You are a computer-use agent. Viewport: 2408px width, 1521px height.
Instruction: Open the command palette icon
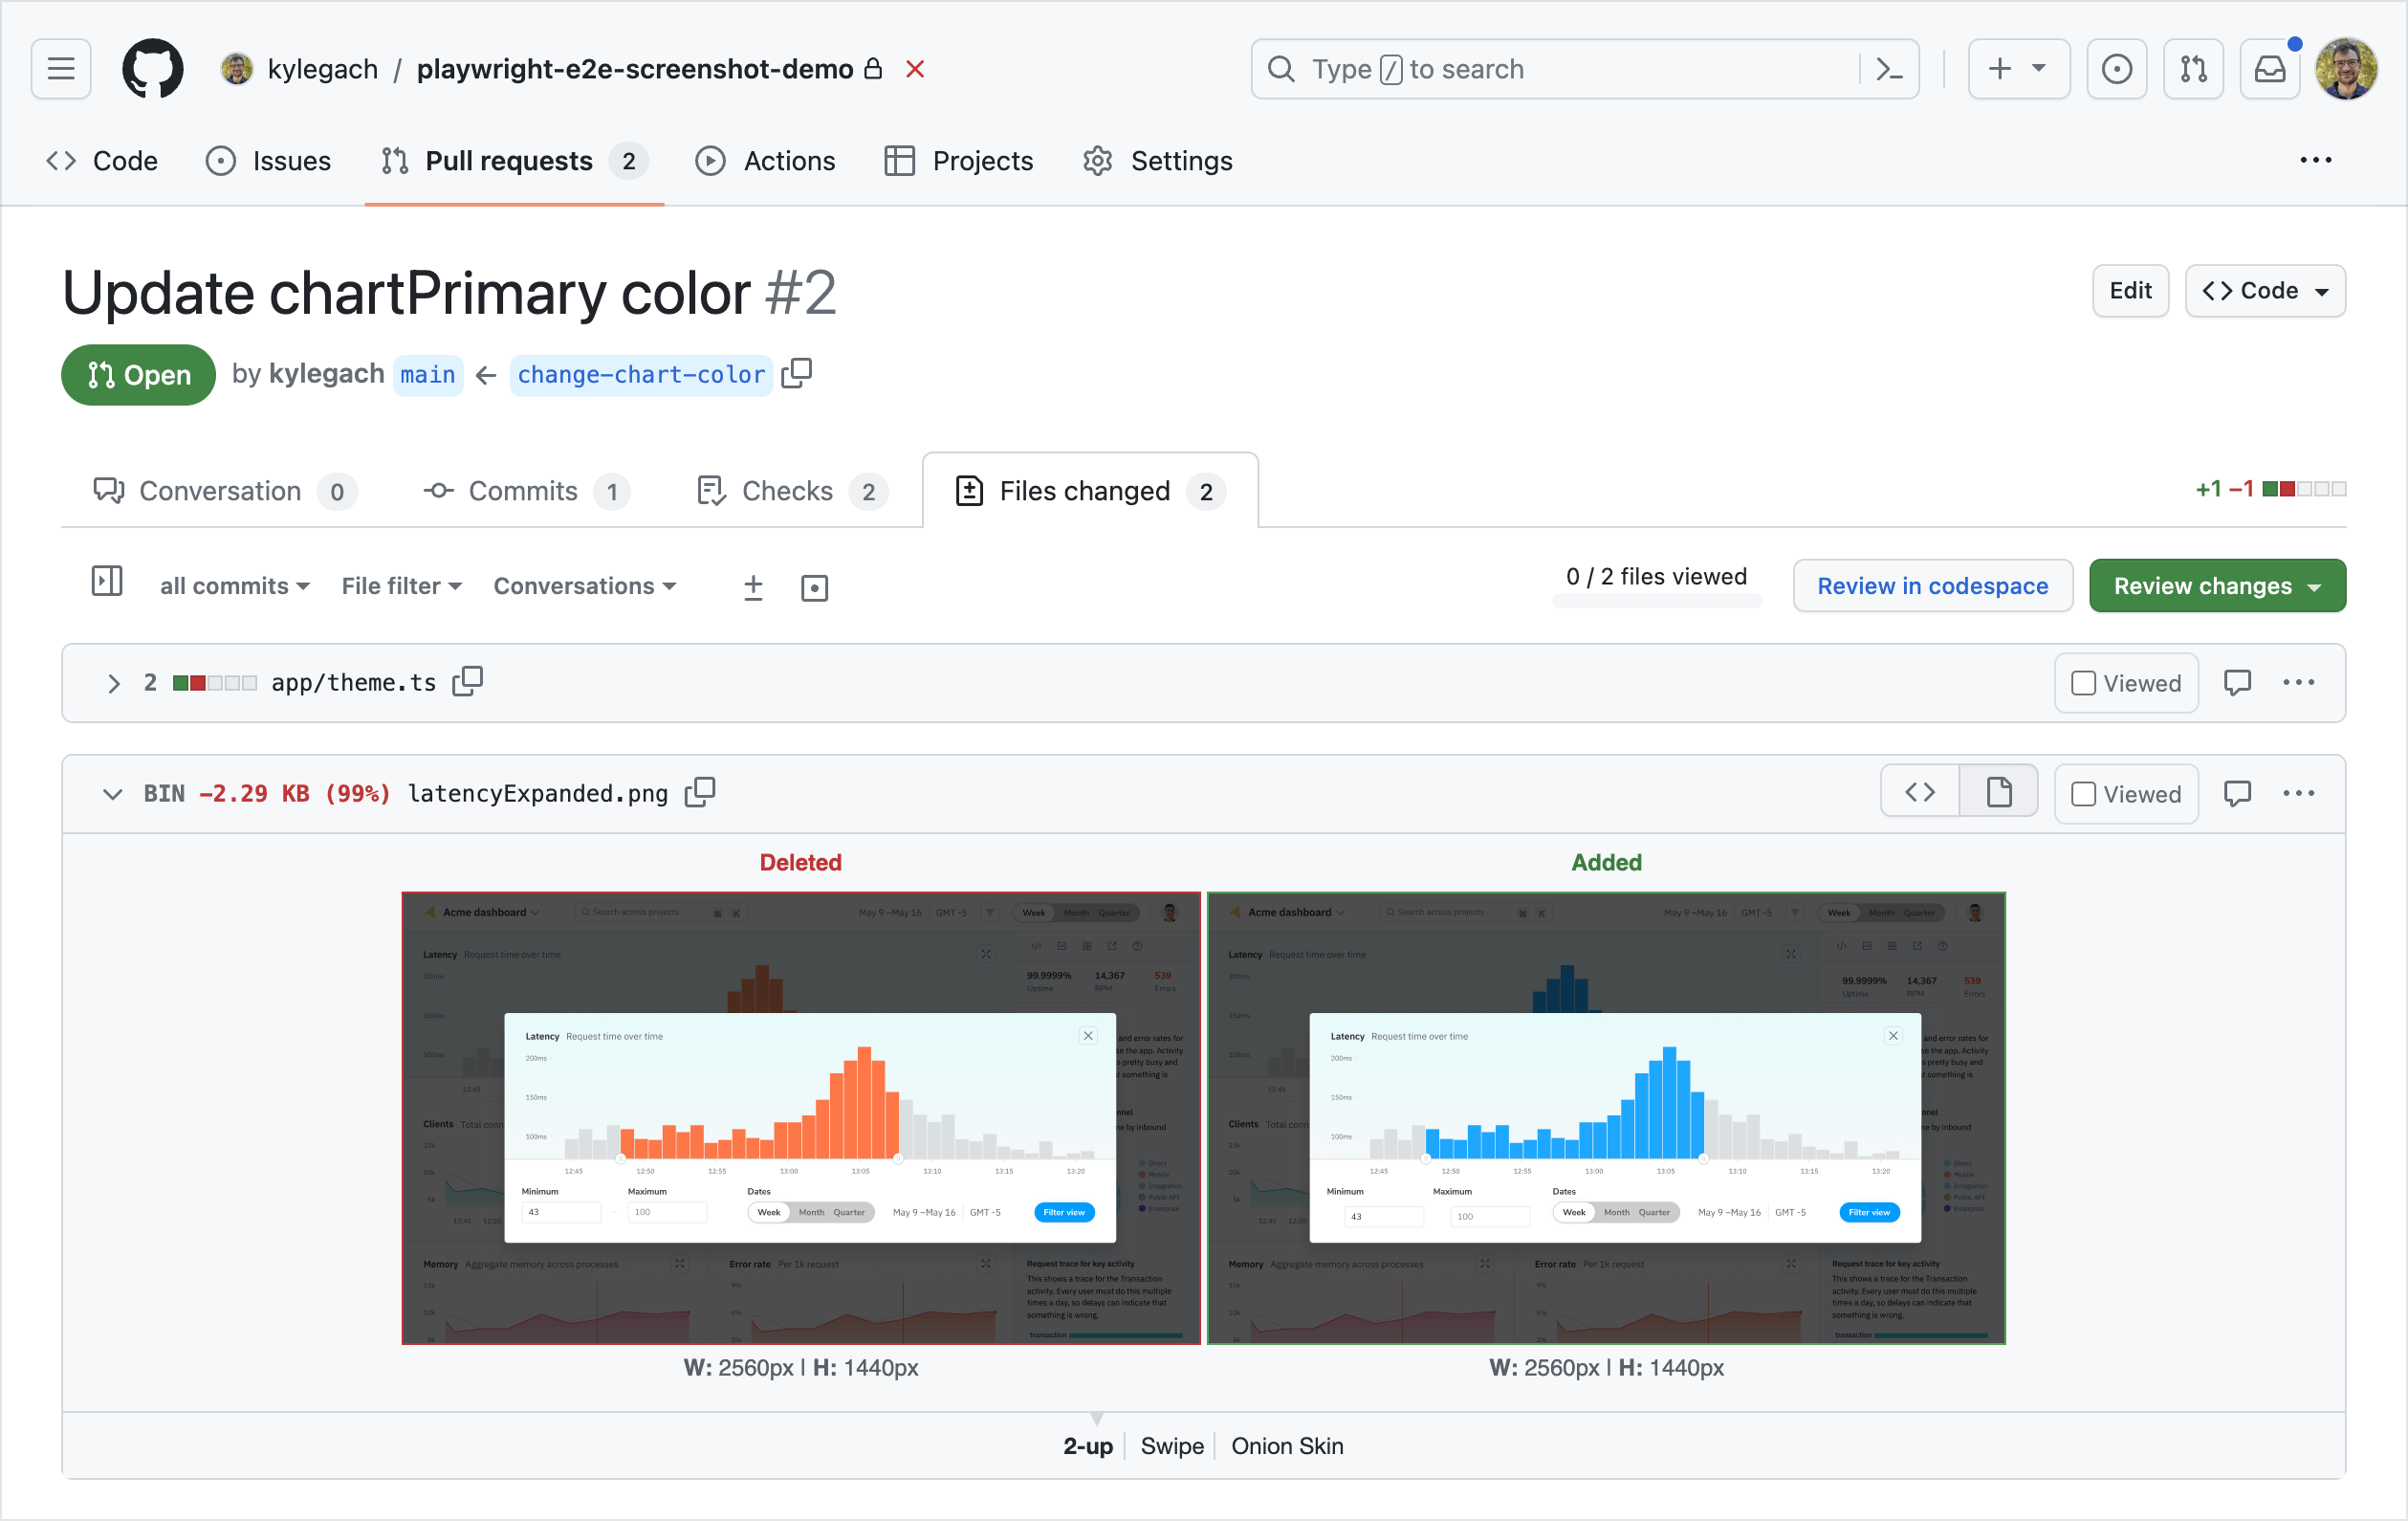(x=1889, y=69)
